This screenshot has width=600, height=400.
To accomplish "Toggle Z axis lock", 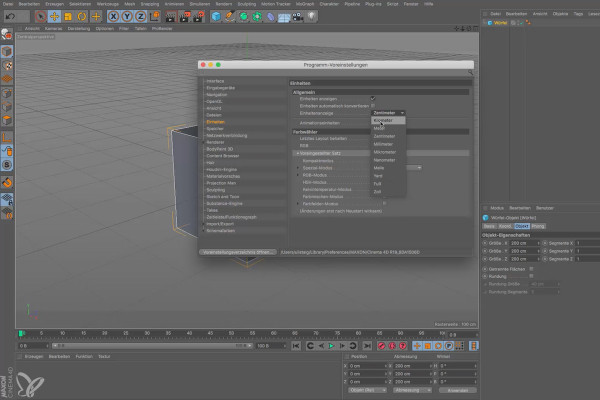I will (141, 16).
